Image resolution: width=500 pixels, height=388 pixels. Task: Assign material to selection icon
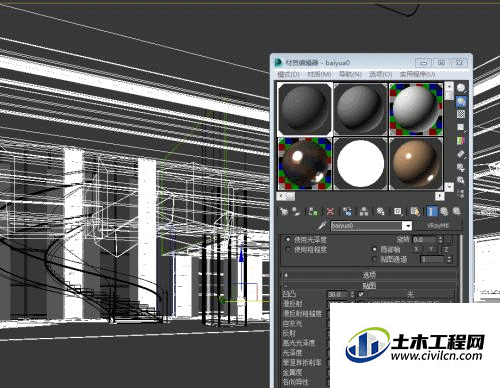click(x=313, y=211)
